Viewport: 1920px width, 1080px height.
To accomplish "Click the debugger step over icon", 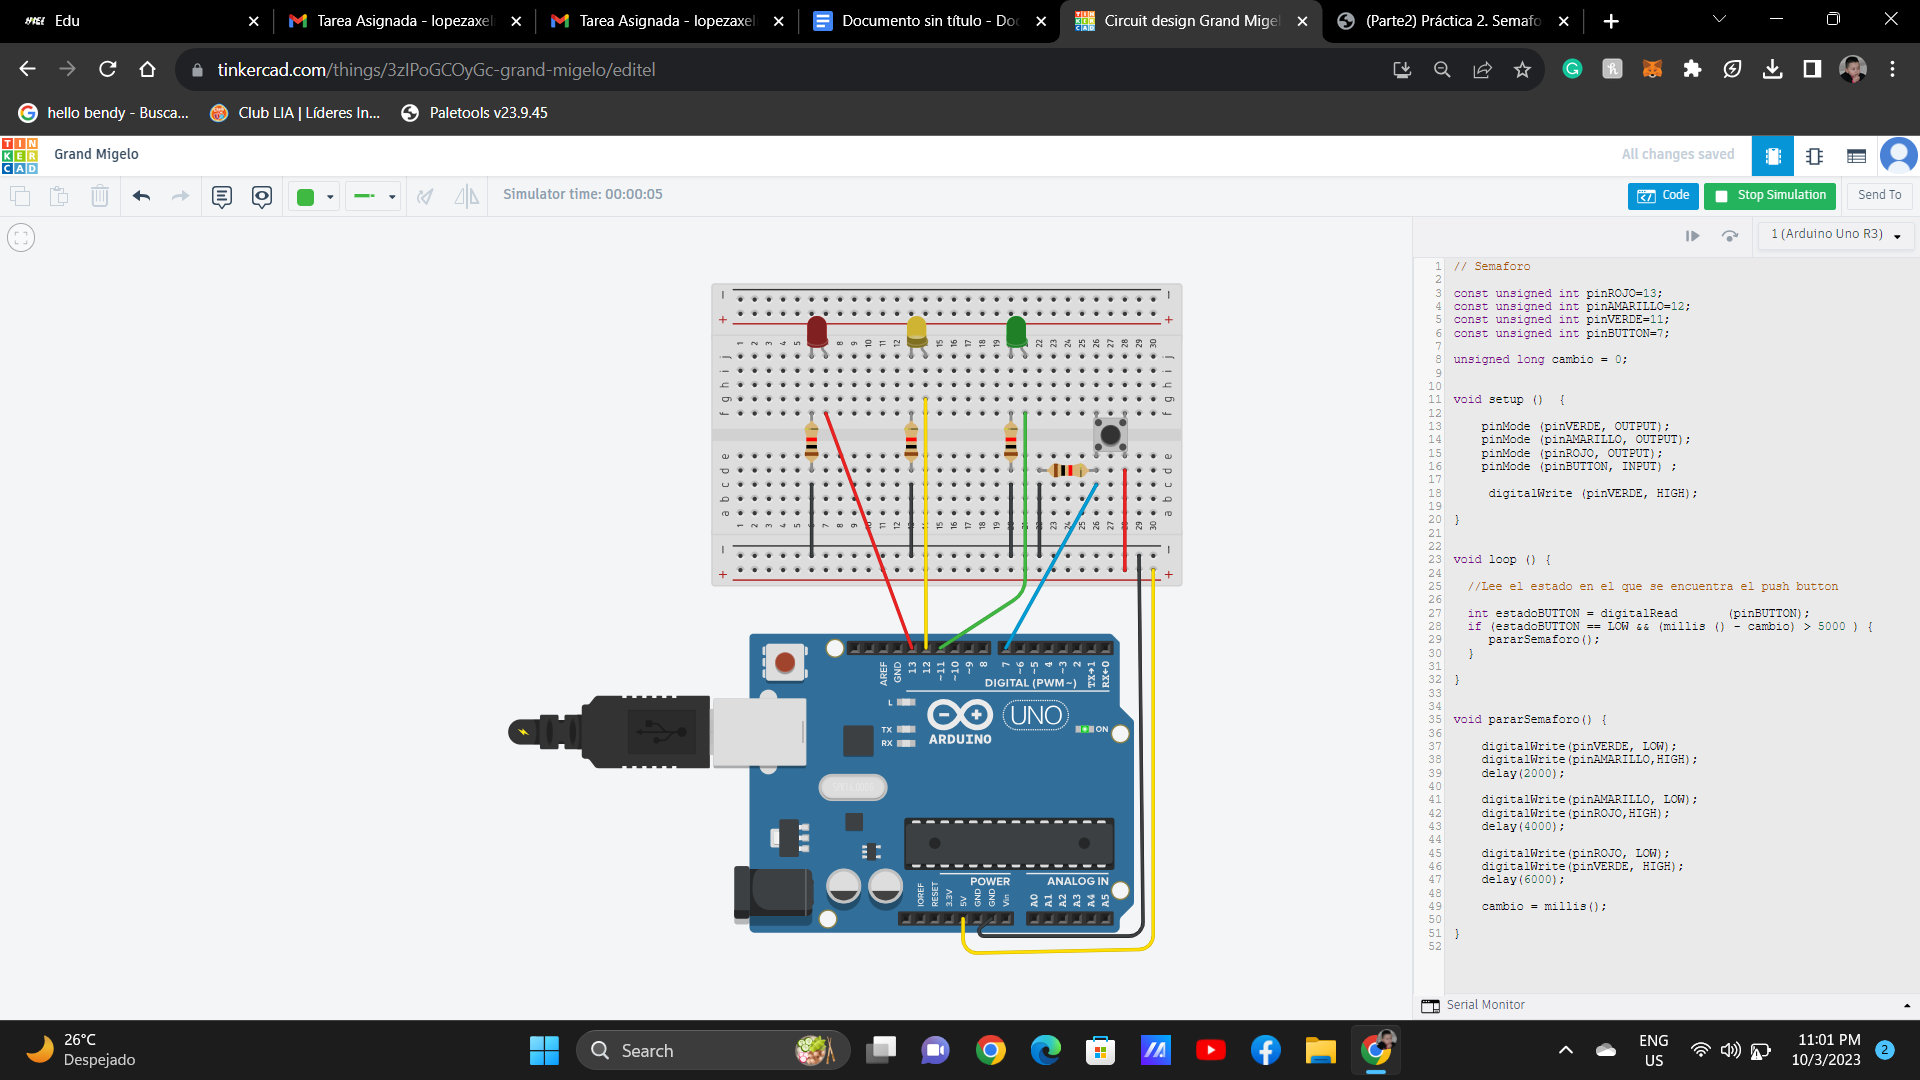I will pos(1730,236).
